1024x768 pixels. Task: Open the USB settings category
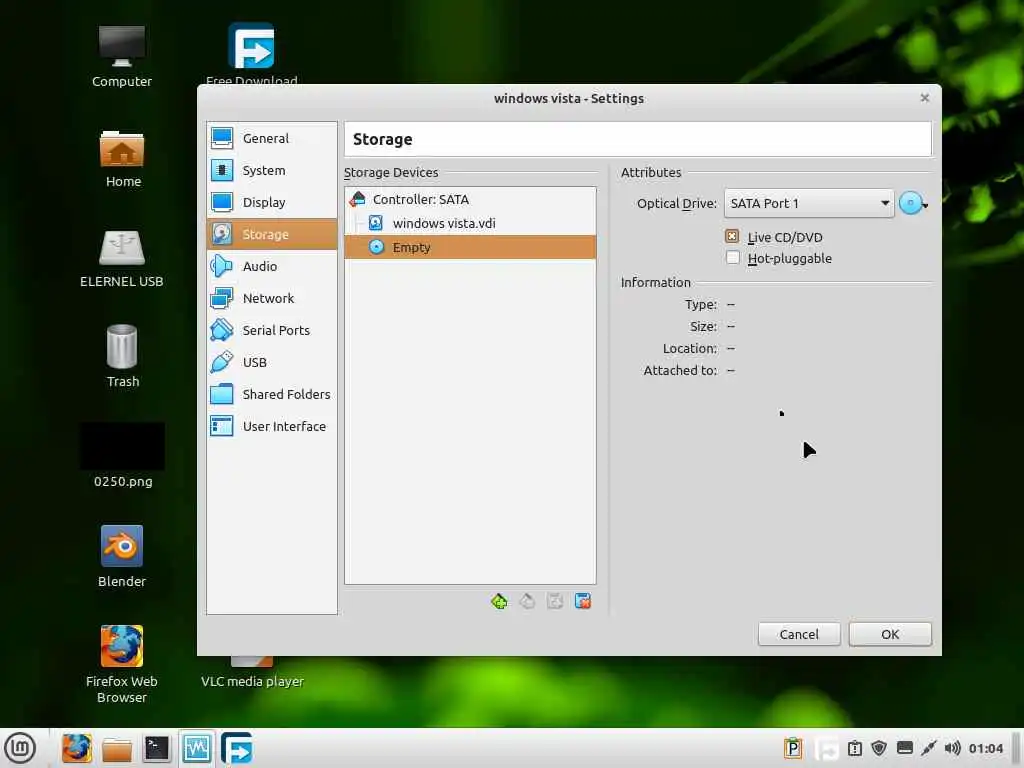(x=272, y=362)
